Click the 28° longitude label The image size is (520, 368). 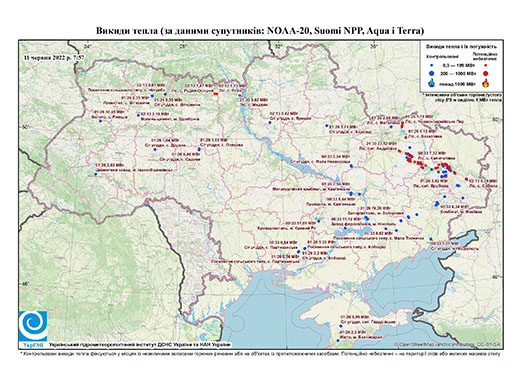point(183,46)
